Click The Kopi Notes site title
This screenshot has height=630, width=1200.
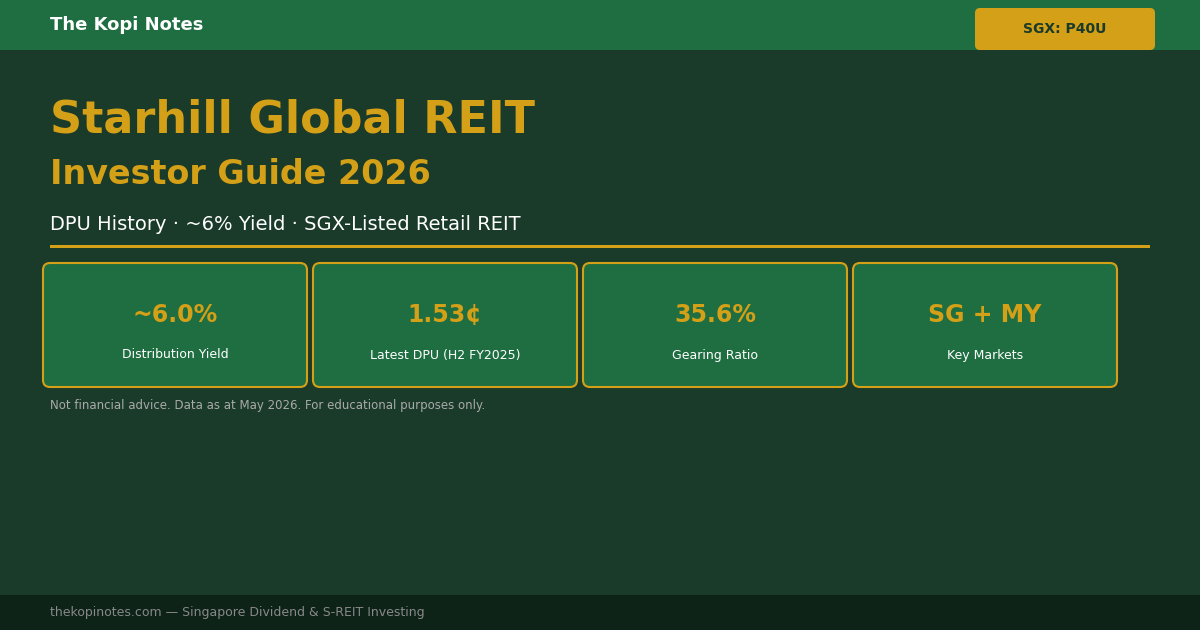pos(126,25)
